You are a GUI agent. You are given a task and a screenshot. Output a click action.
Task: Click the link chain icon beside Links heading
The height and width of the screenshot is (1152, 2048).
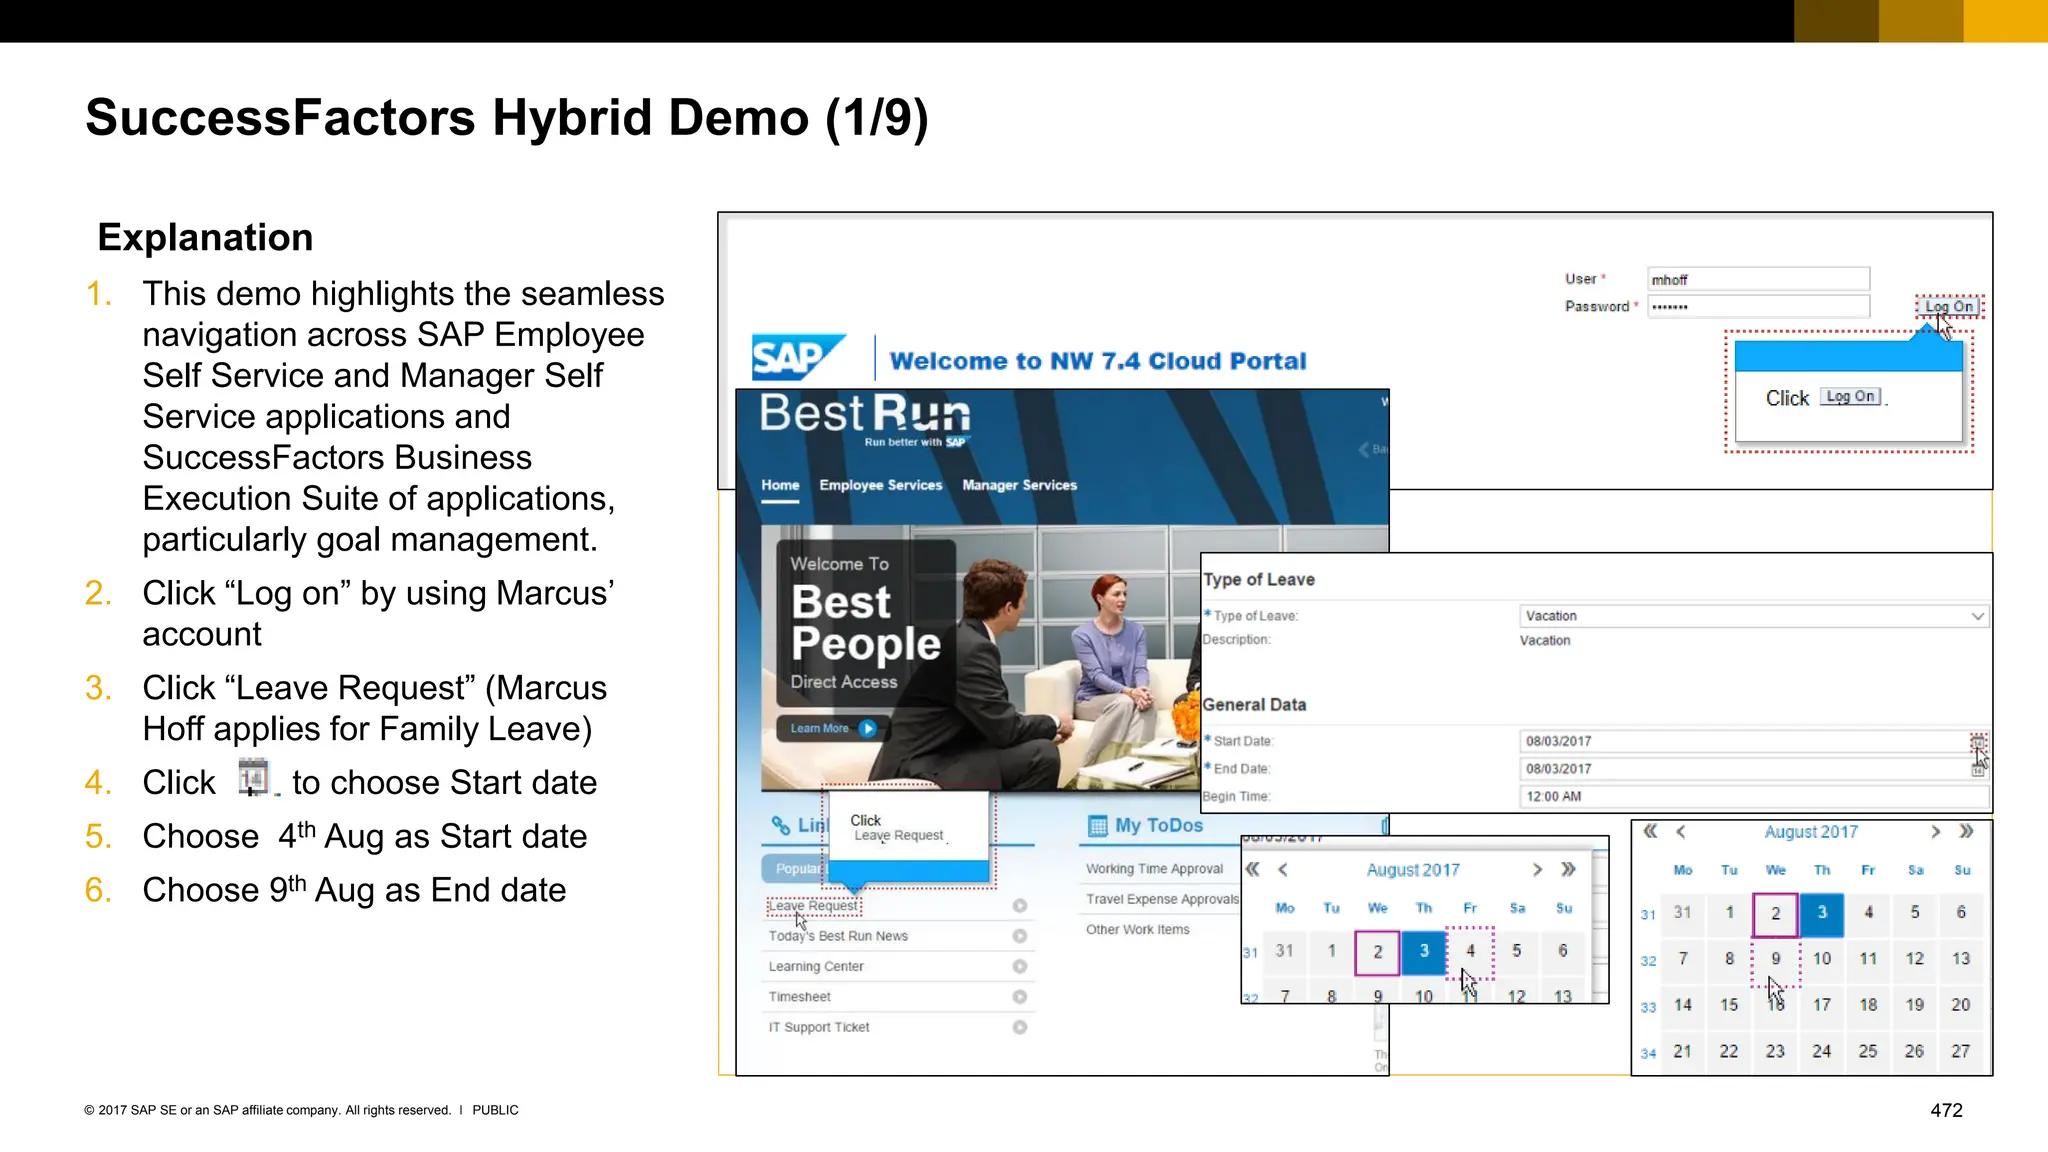pyautogui.click(x=781, y=825)
